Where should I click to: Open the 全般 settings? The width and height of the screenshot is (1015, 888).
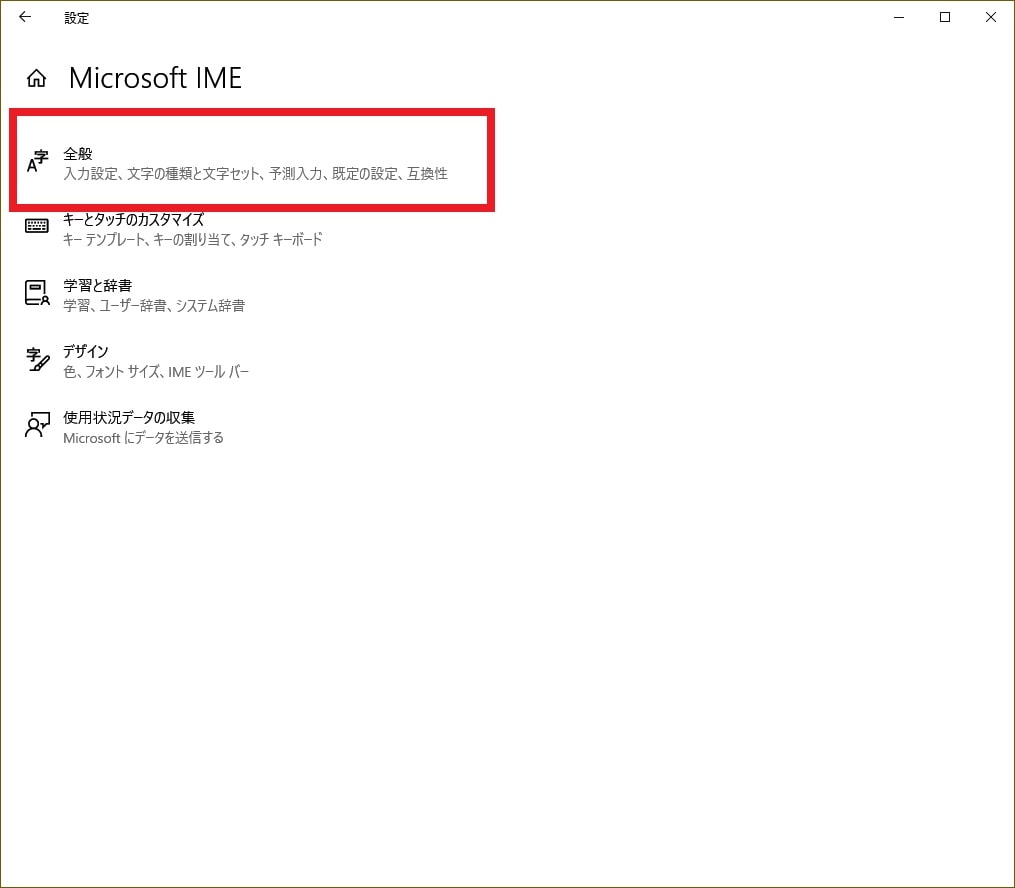coord(78,154)
